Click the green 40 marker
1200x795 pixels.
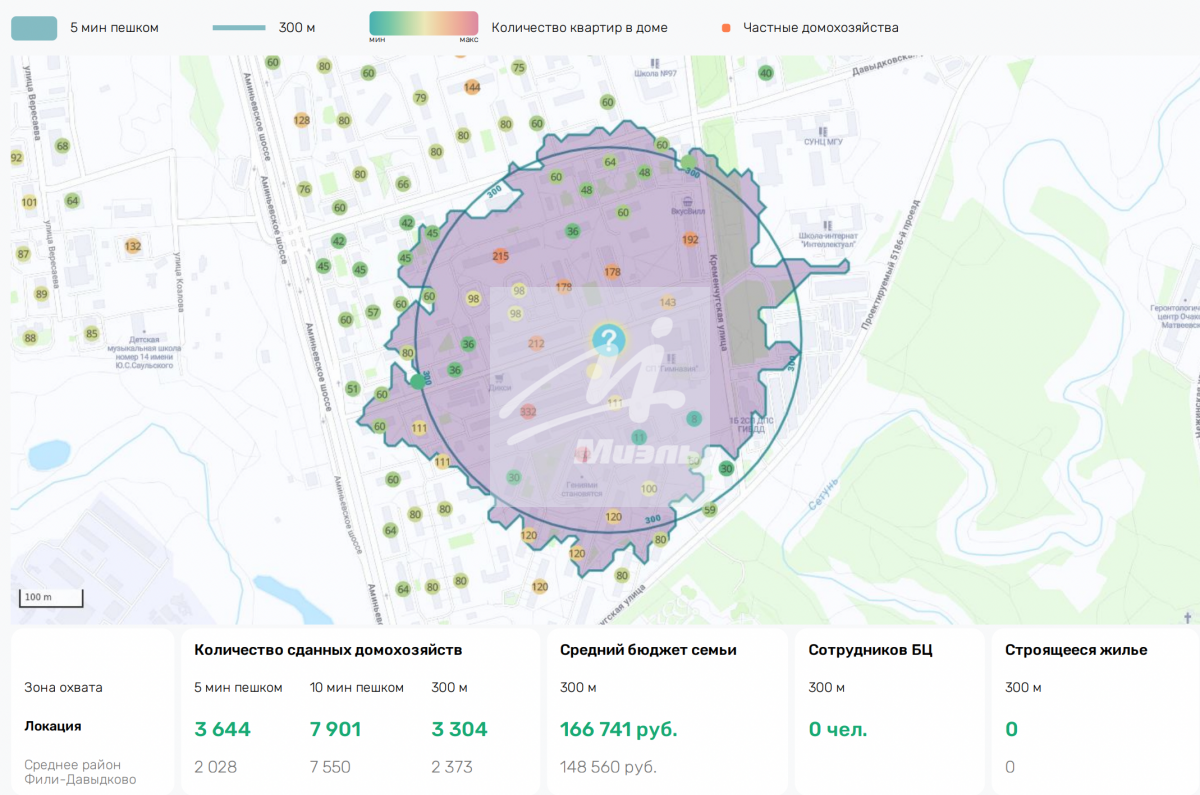pos(766,73)
